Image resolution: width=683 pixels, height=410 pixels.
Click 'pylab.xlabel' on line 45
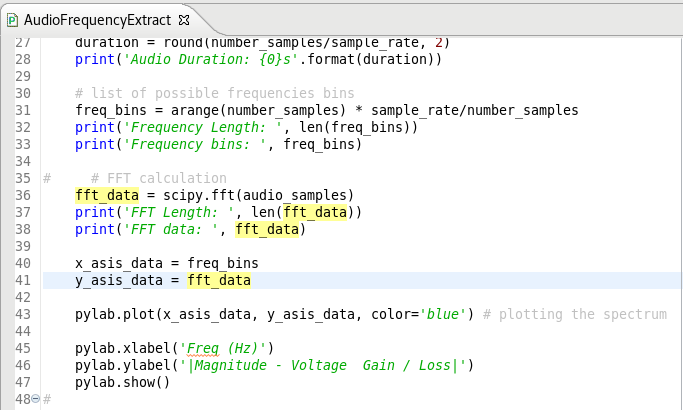click(x=123, y=348)
